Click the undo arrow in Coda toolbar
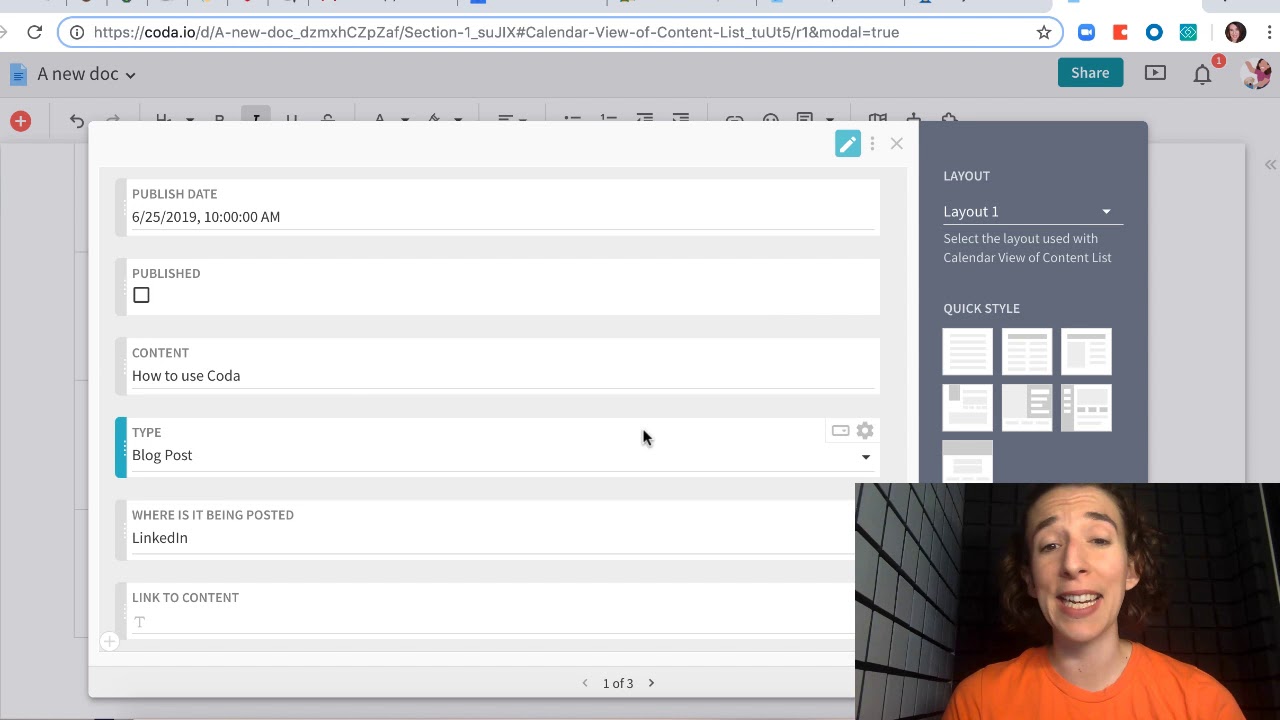This screenshot has width=1280, height=720. (x=77, y=121)
